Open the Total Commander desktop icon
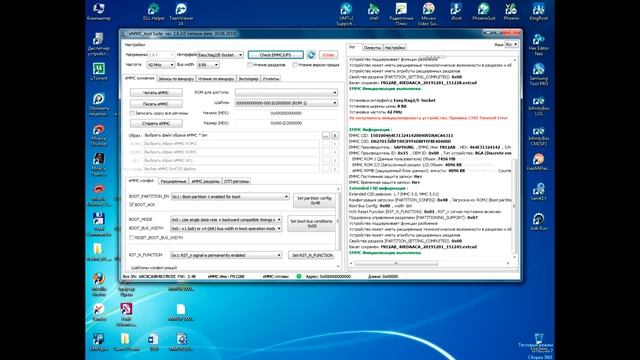Screen dimensions: 640x360 tap(98, 224)
